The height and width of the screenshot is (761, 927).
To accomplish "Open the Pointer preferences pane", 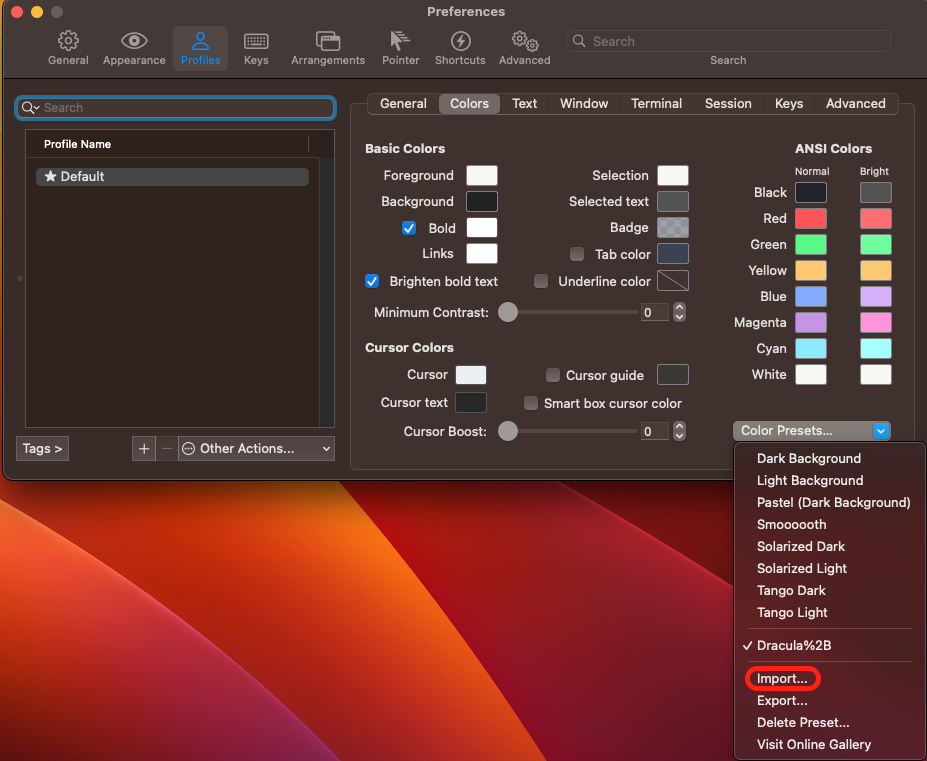I will tap(400, 48).
